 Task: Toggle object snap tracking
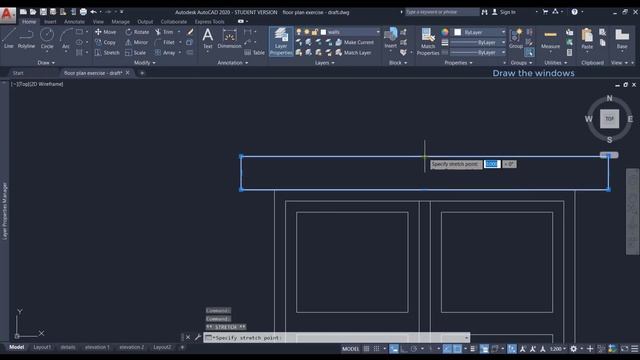click(x=447, y=349)
